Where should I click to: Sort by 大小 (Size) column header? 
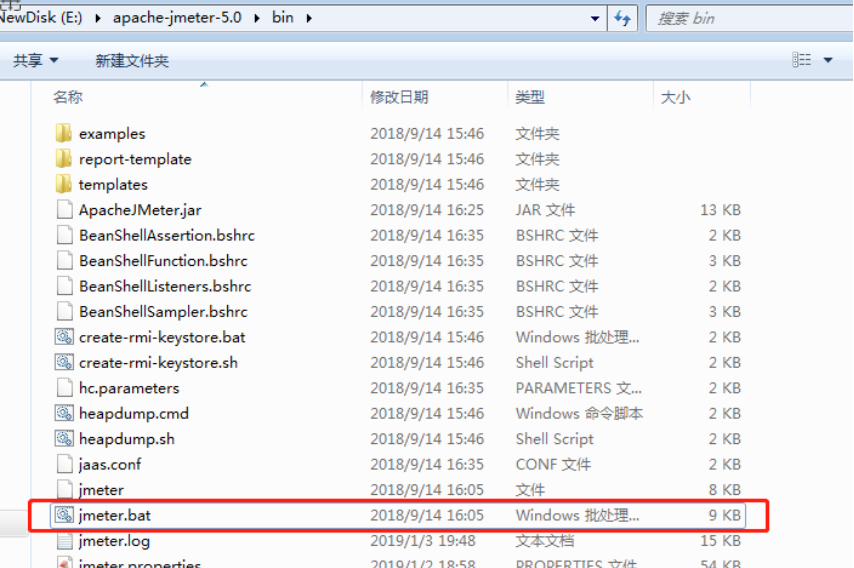[675, 97]
